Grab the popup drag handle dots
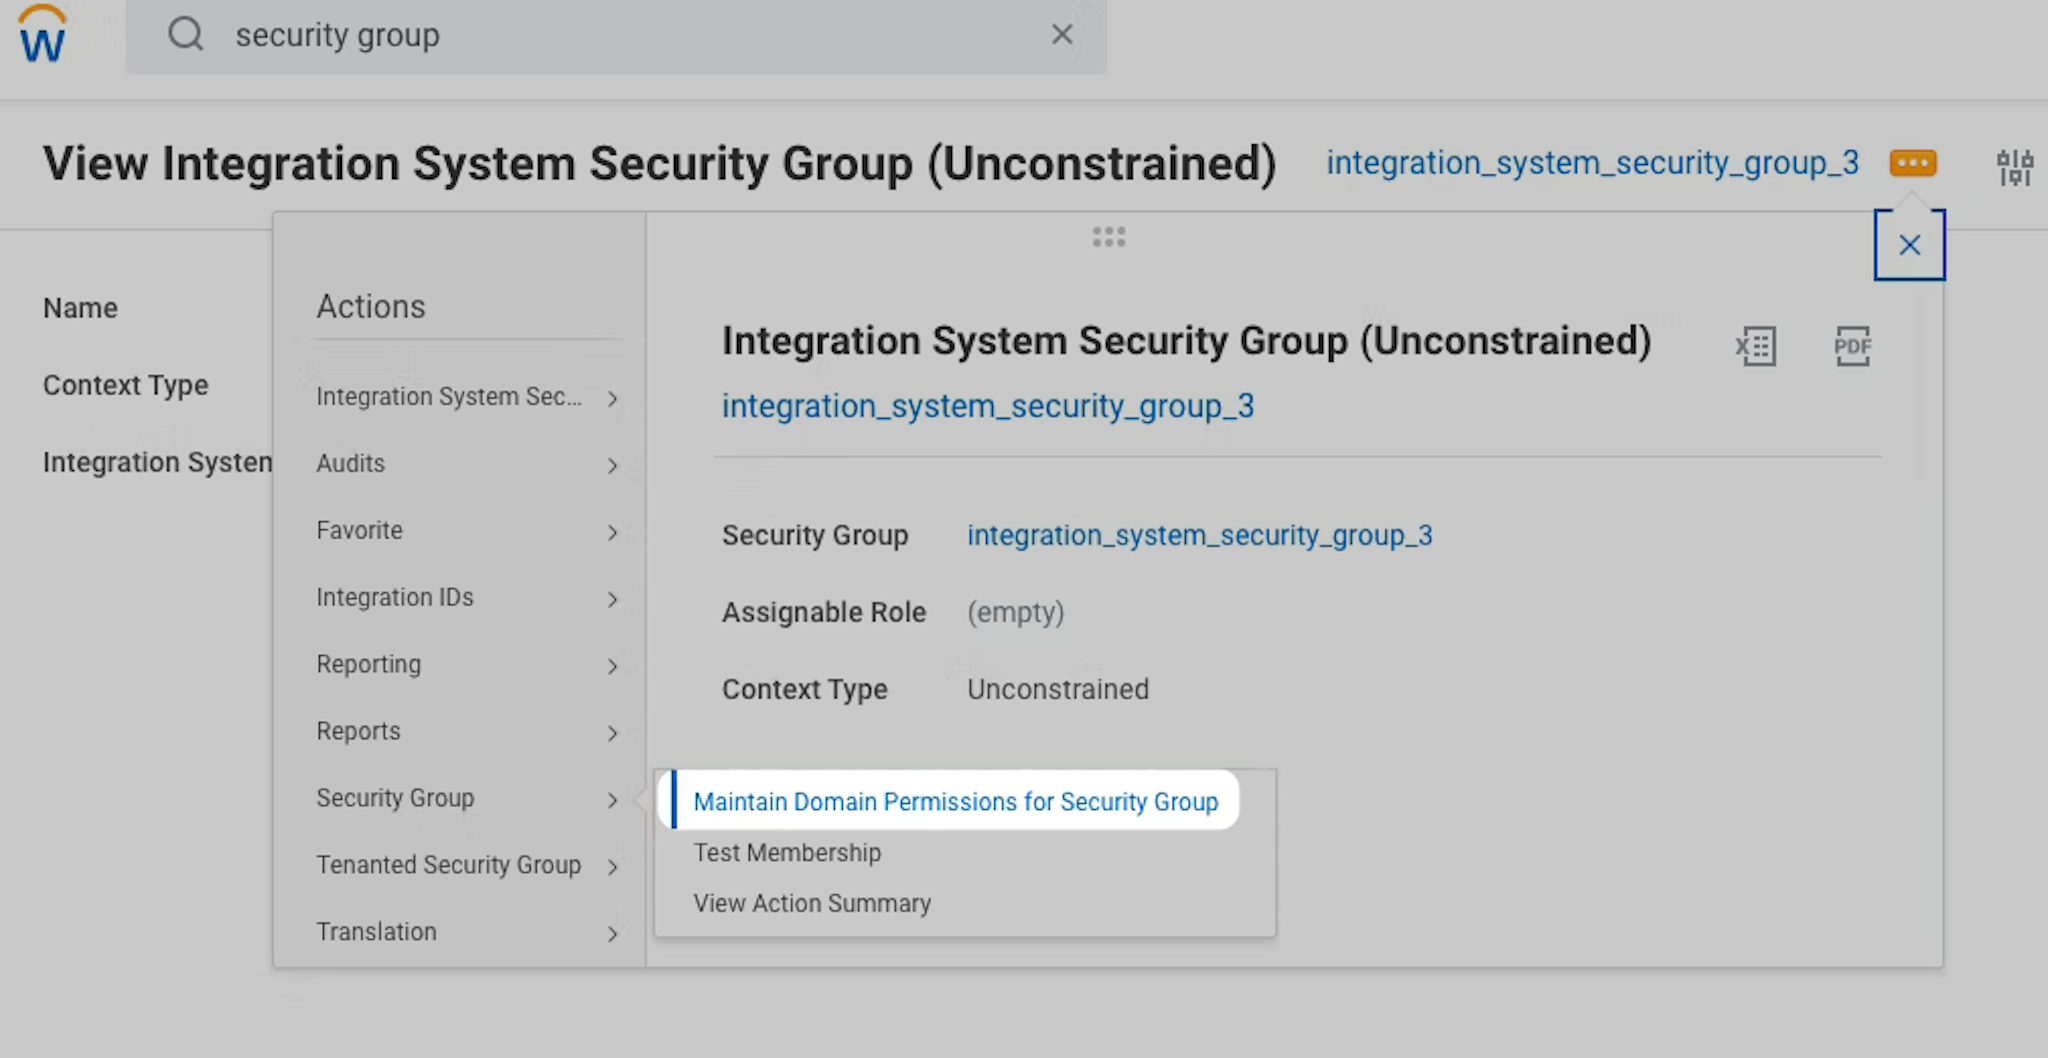This screenshot has height=1058, width=2048. (1109, 237)
